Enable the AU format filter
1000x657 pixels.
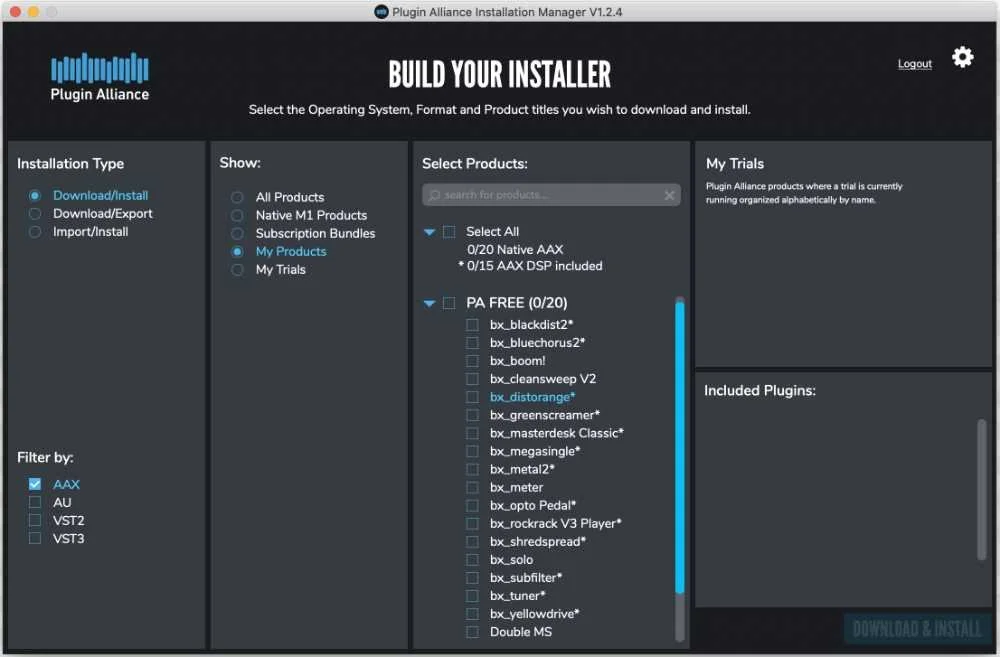(x=35, y=503)
